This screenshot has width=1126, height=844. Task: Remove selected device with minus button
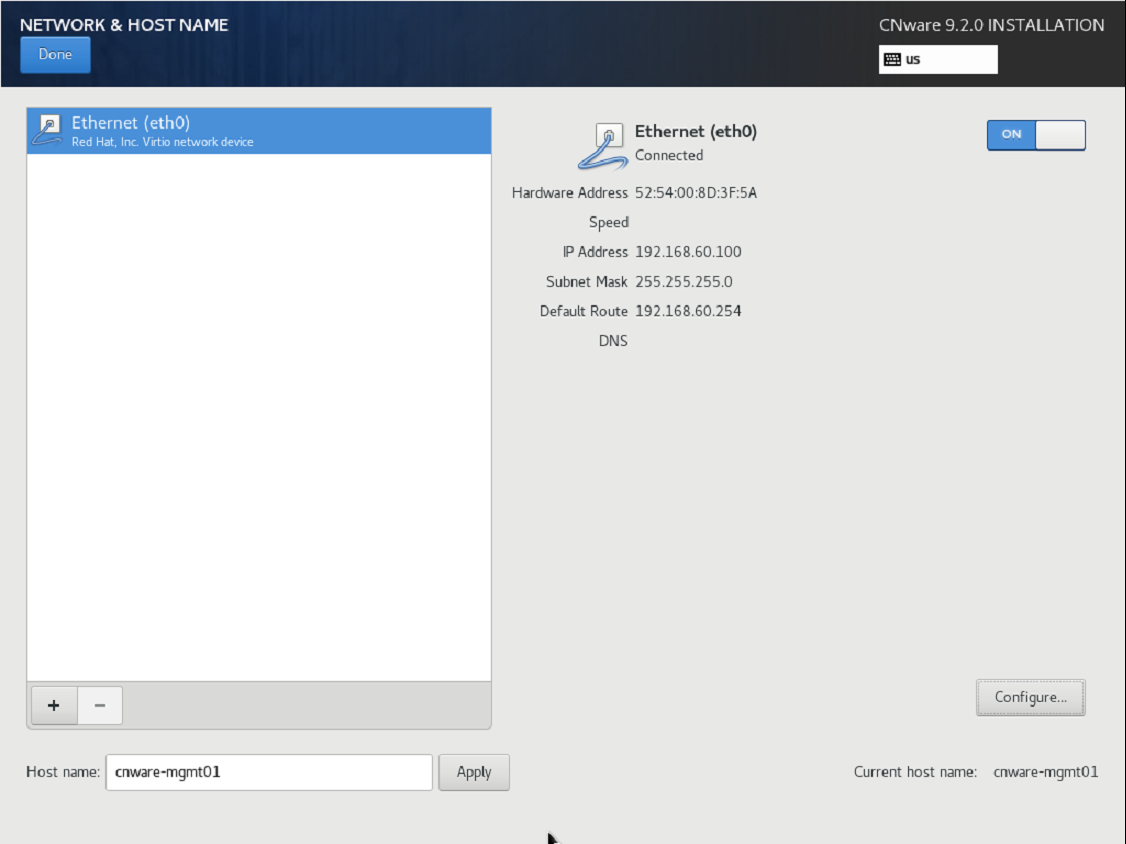(100, 705)
